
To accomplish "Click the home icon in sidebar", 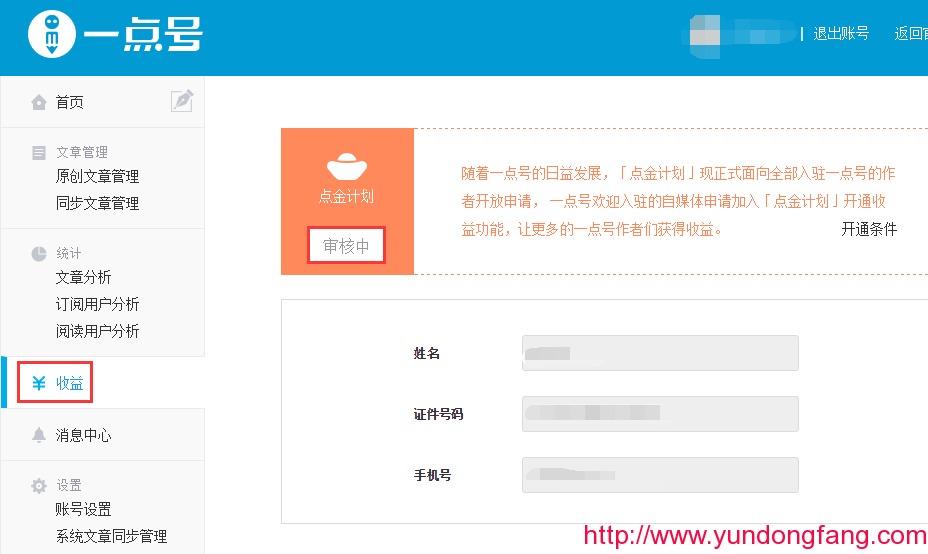I will [x=39, y=102].
